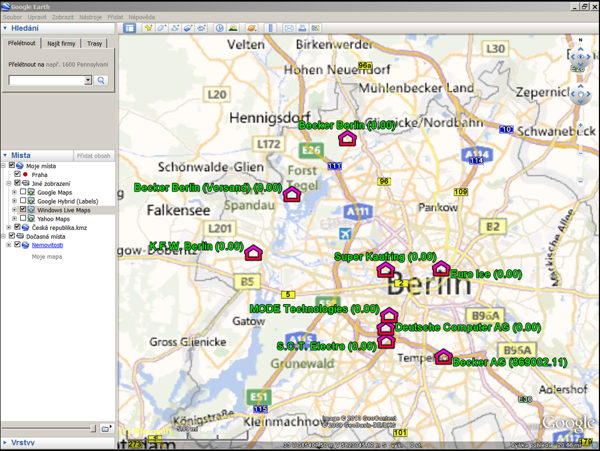
Task: Select the Record a Tour tool
Action: pyautogui.click(x=201, y=28)
